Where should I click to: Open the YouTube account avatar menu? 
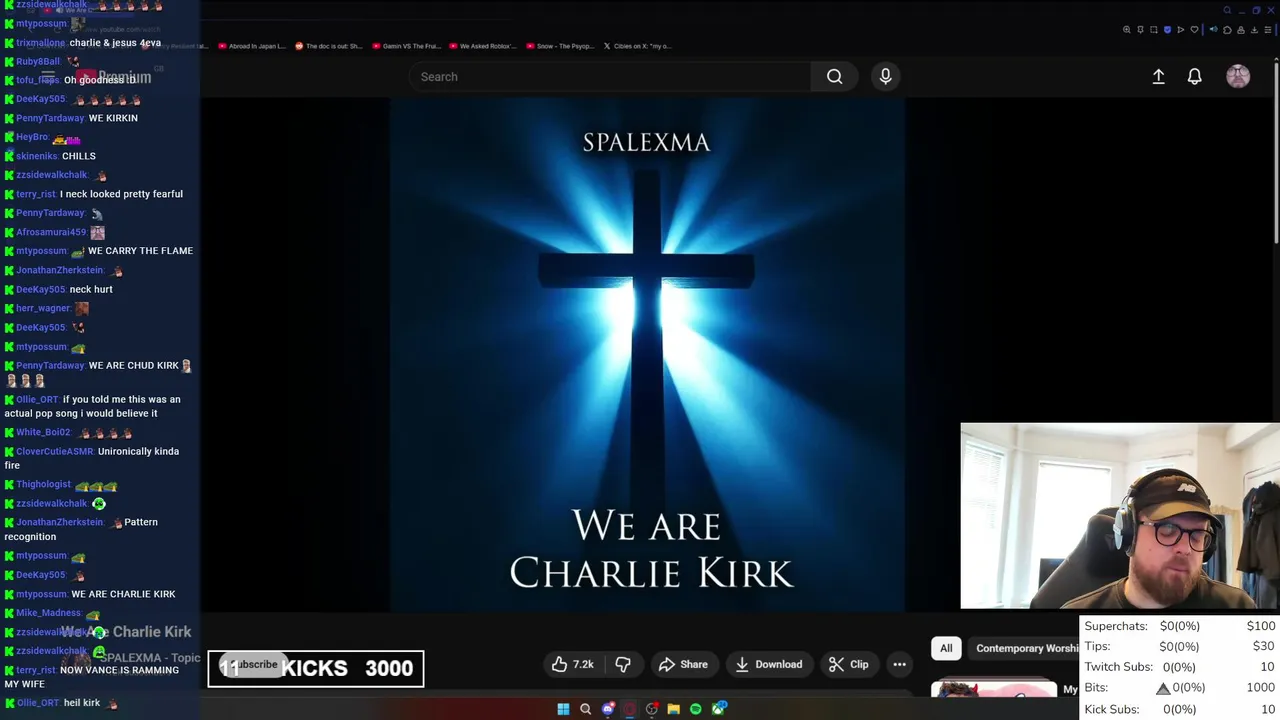(1238, 76)
